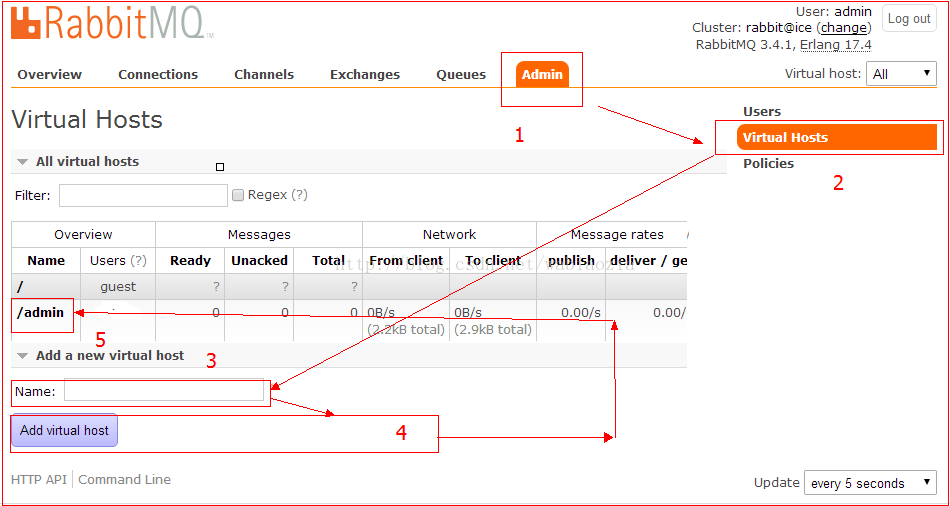The image size is (950, 506).
Task: Click the RabbitMQ logo
Action: [113, 23]
